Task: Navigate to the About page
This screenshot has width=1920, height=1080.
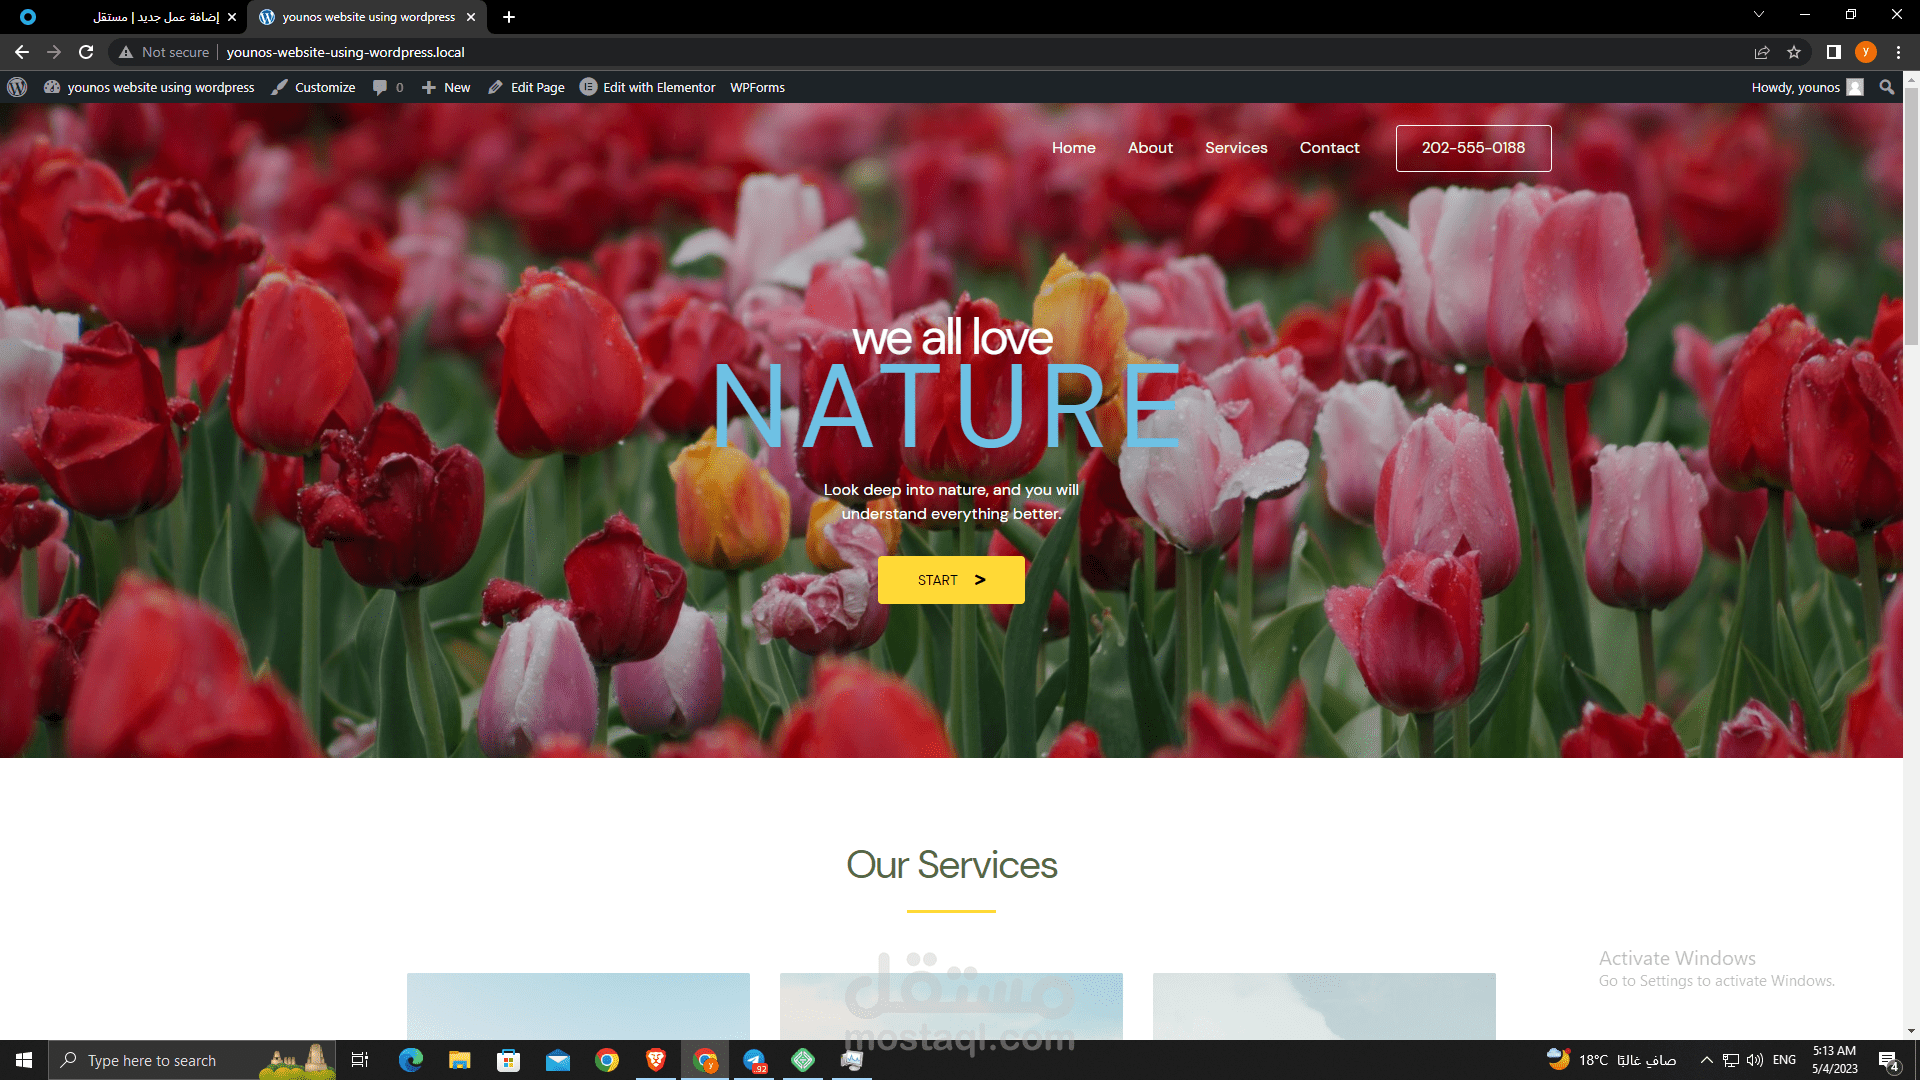Action: pyautogui.click(x=1150, y=147)
